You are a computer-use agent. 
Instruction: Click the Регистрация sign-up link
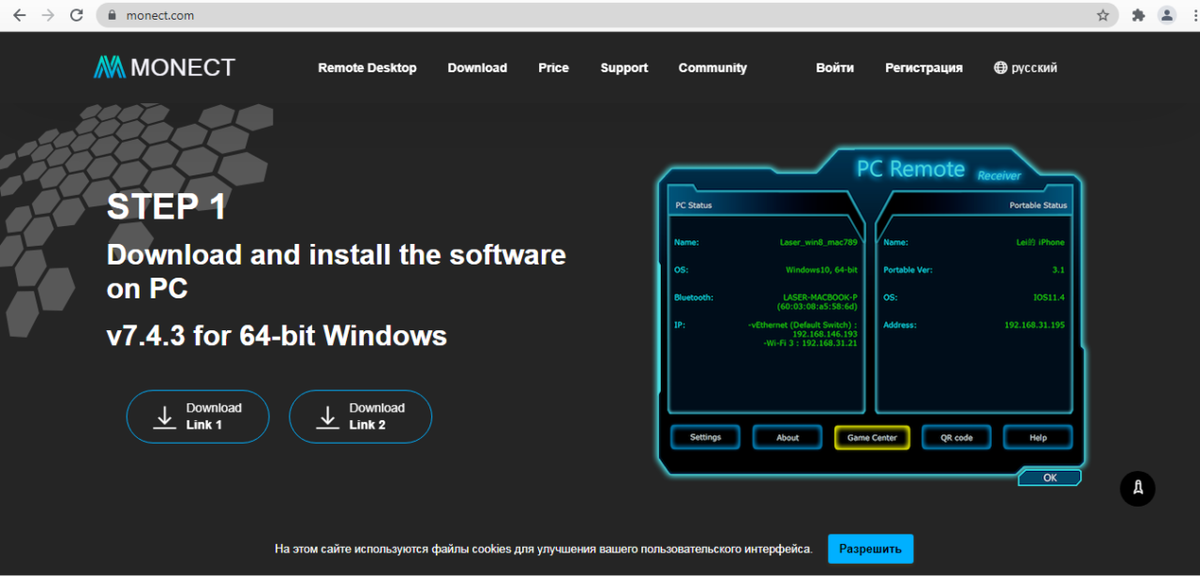924,68
